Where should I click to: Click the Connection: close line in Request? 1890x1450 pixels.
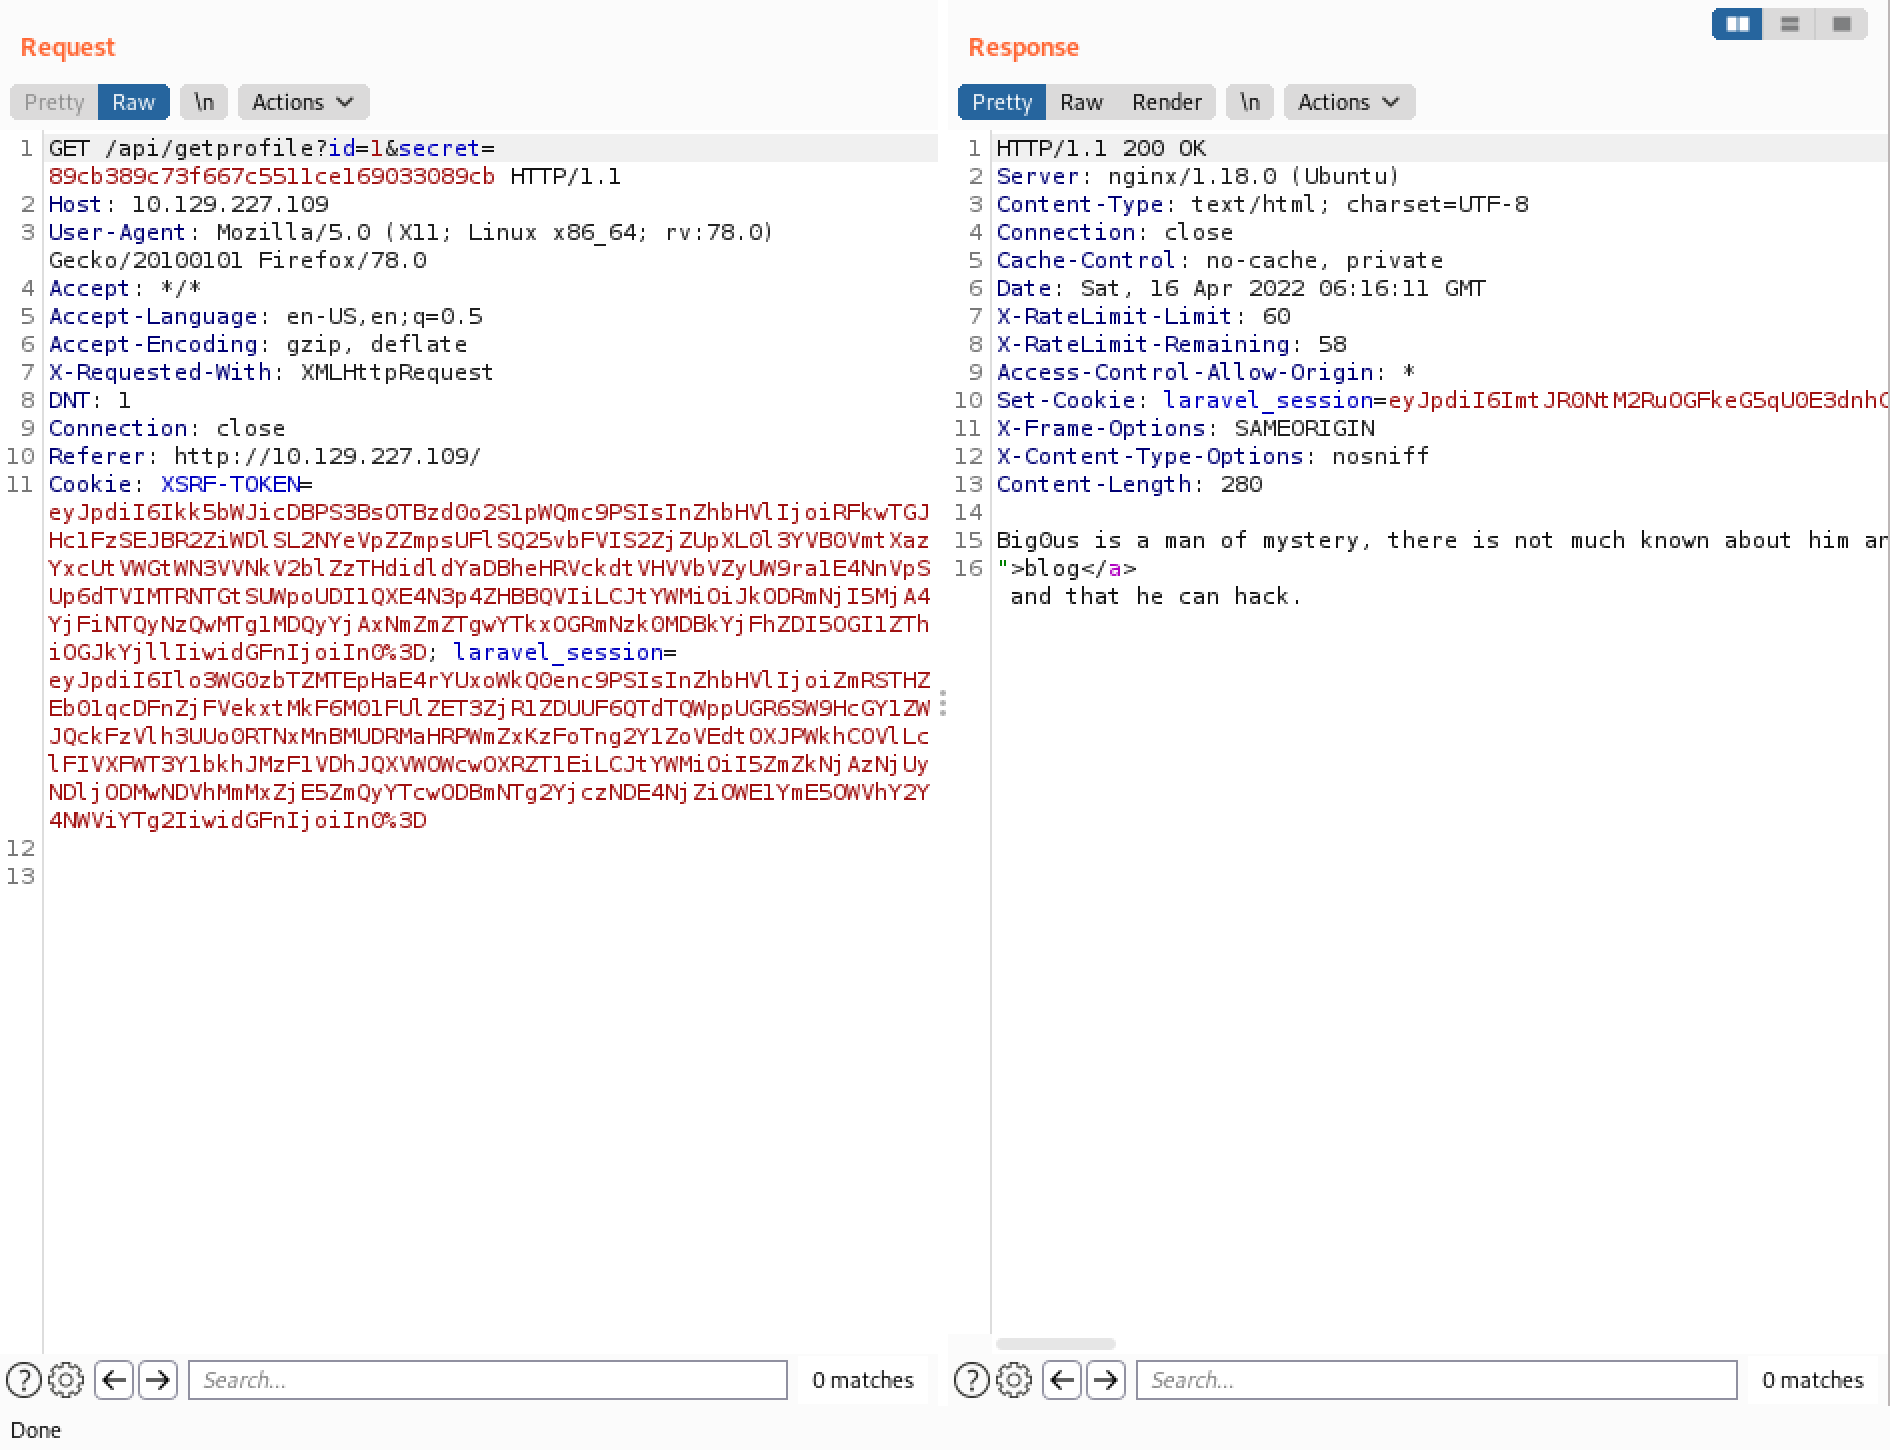(x=167, y=428)
